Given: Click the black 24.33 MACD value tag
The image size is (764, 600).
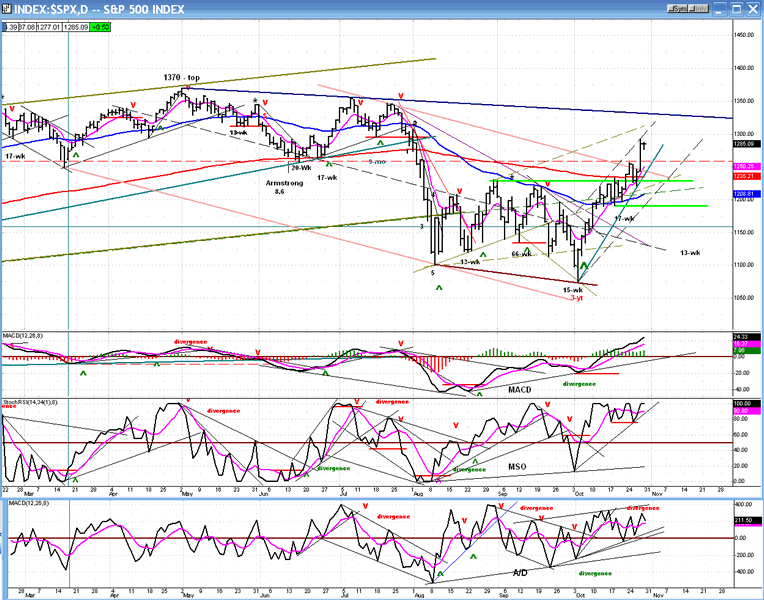Looking at the screenshot, I should (x=746, y=337).
